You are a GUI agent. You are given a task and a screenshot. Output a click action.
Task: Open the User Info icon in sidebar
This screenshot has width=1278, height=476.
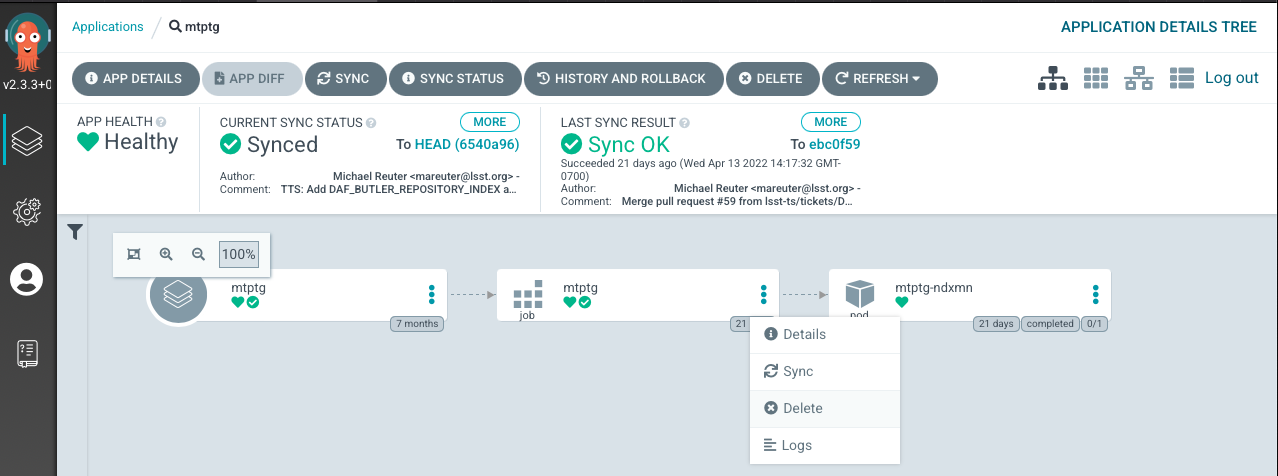point(27,279)
